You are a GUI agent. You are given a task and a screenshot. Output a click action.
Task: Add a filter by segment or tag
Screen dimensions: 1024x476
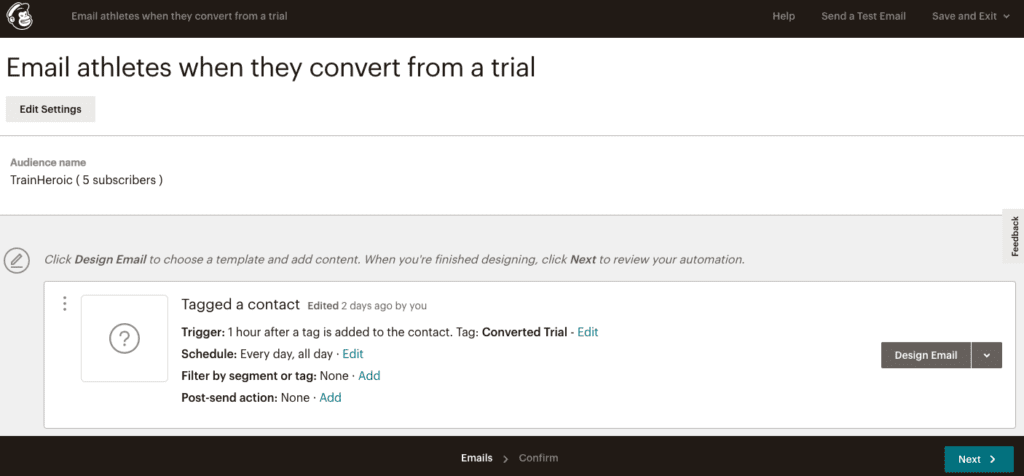point(369,375)
